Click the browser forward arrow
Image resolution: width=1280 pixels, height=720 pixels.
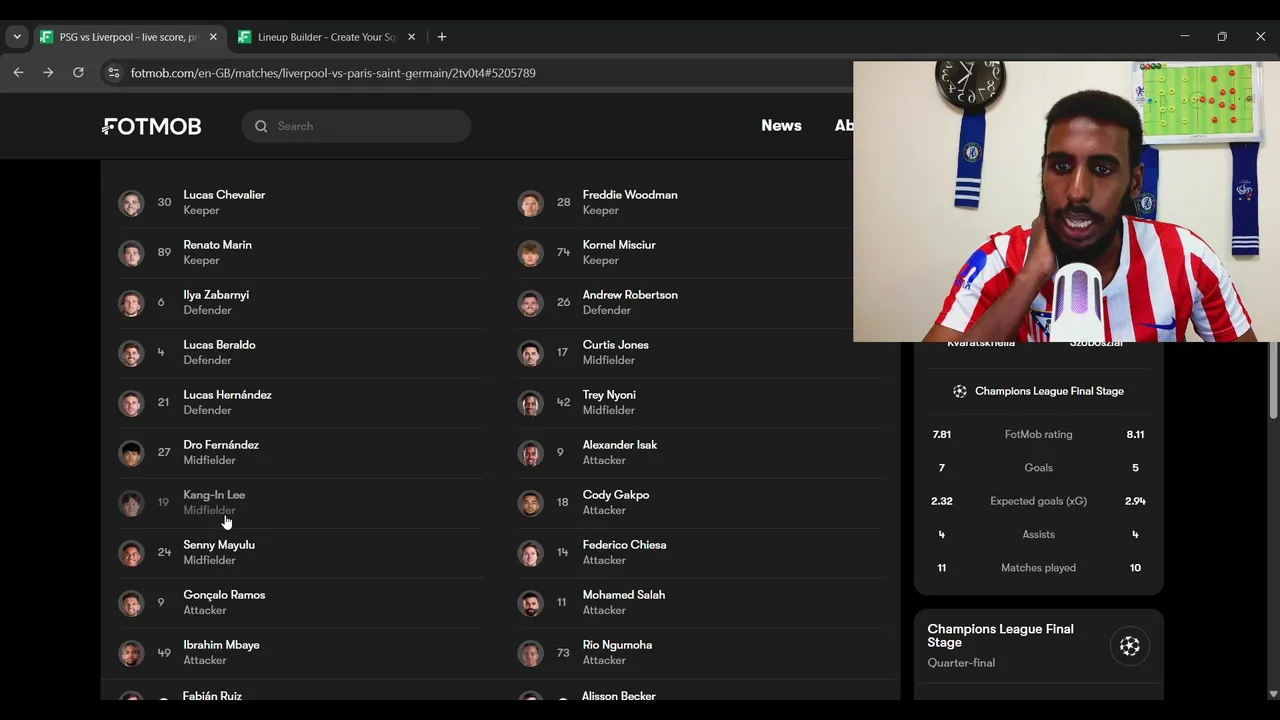pyautogui.click(x=48, y=73)
